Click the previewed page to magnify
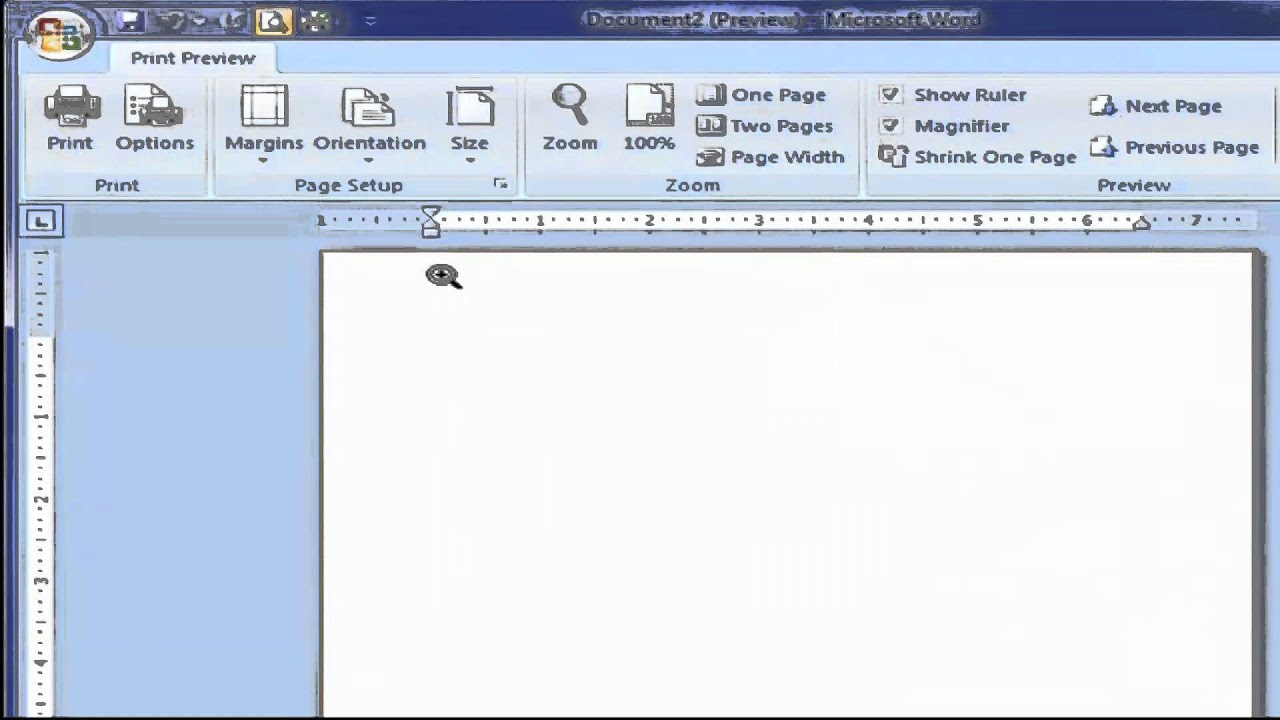The width and height of the screenshot is (1280, 720). (788, 484)
